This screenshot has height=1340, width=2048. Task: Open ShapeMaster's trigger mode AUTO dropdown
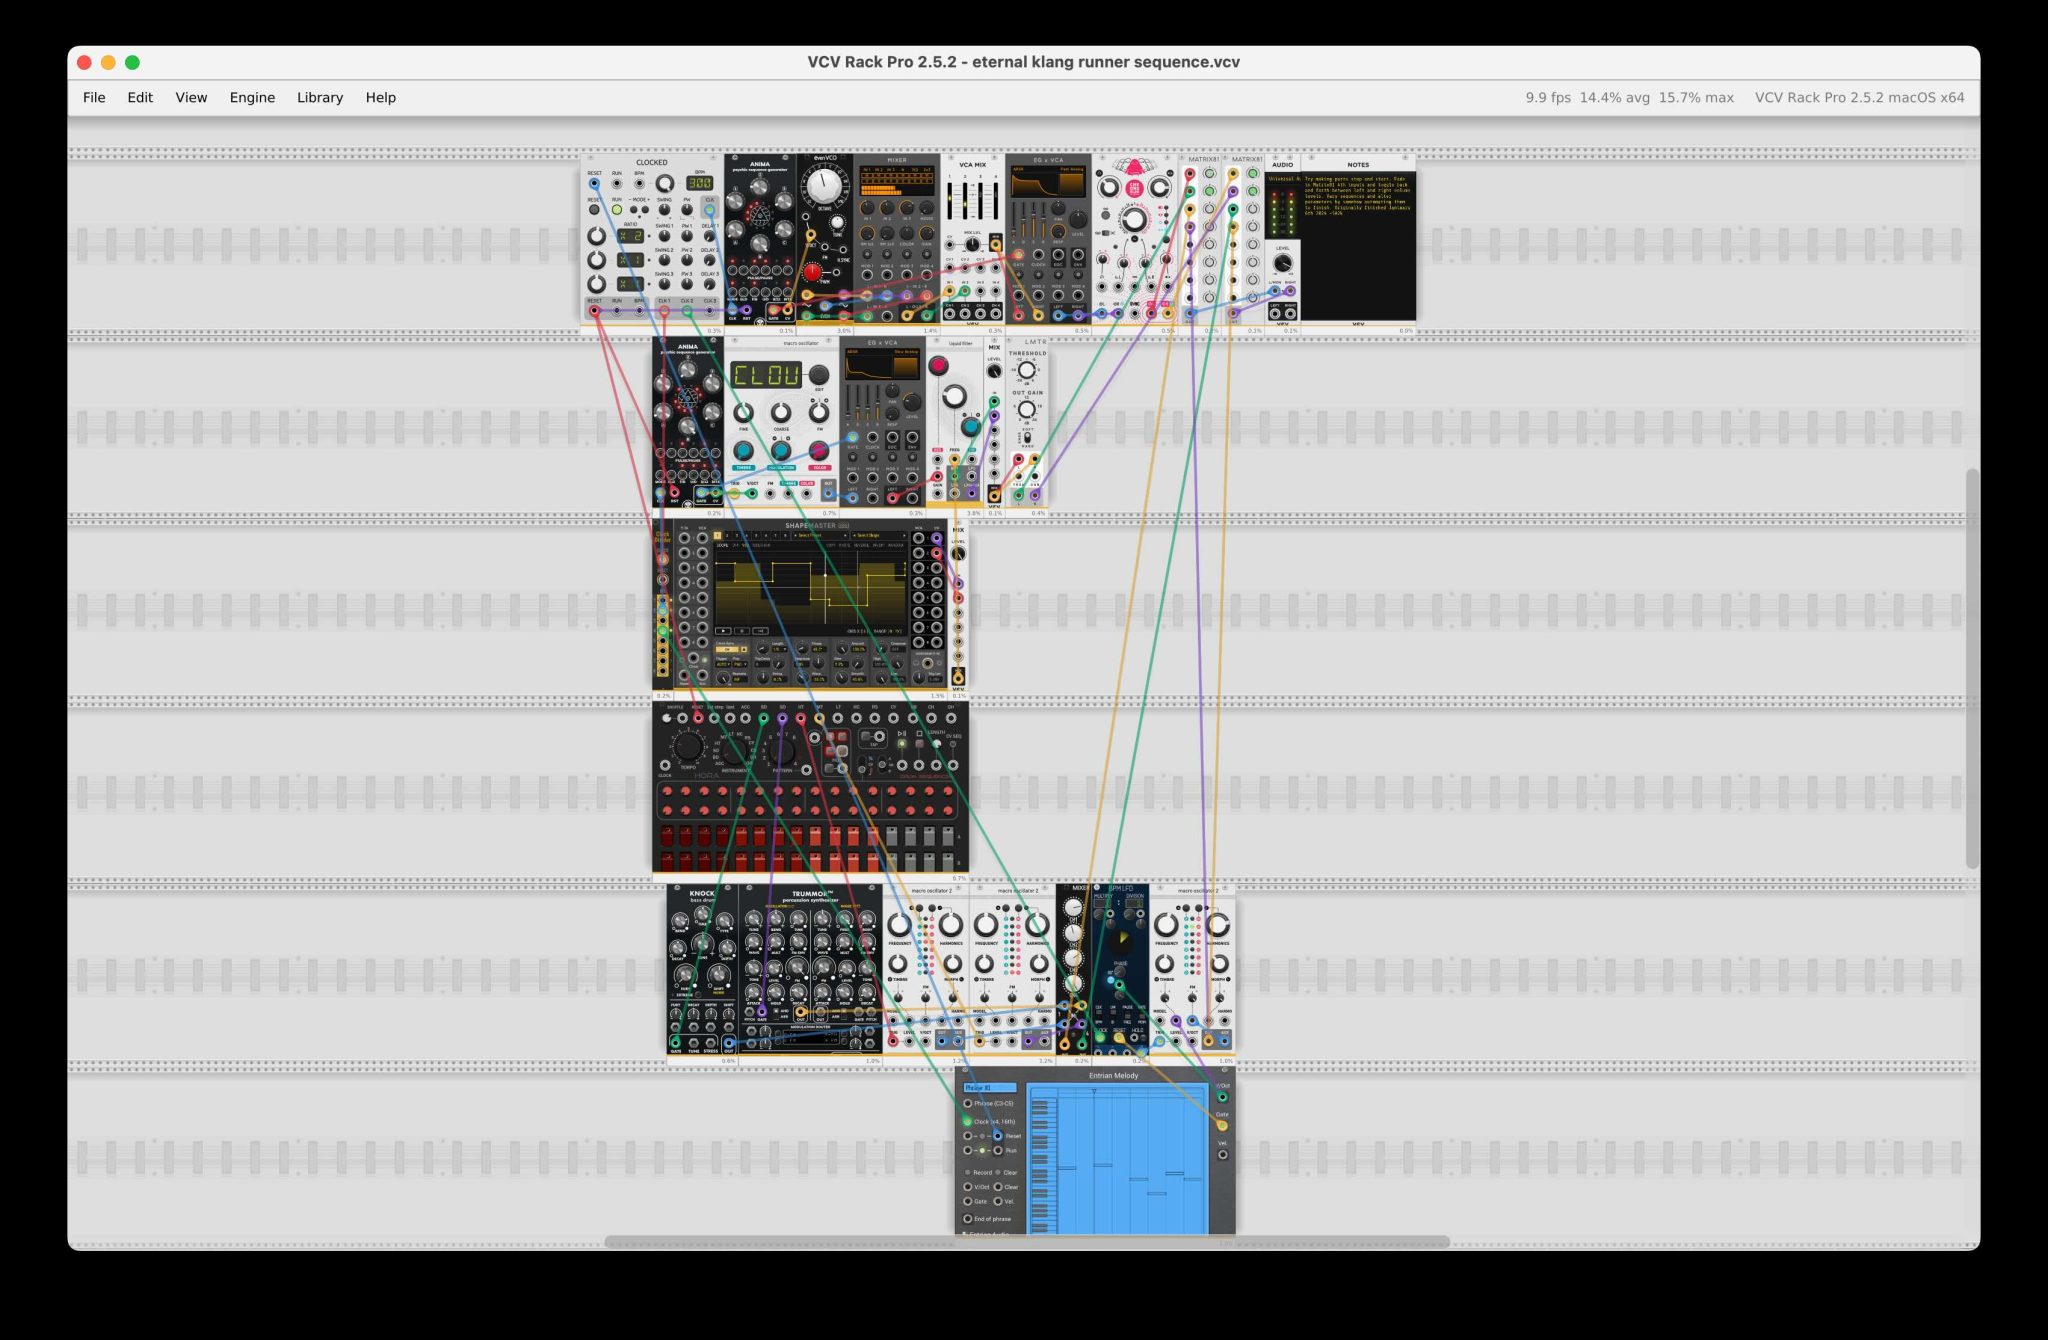[723, 664]
